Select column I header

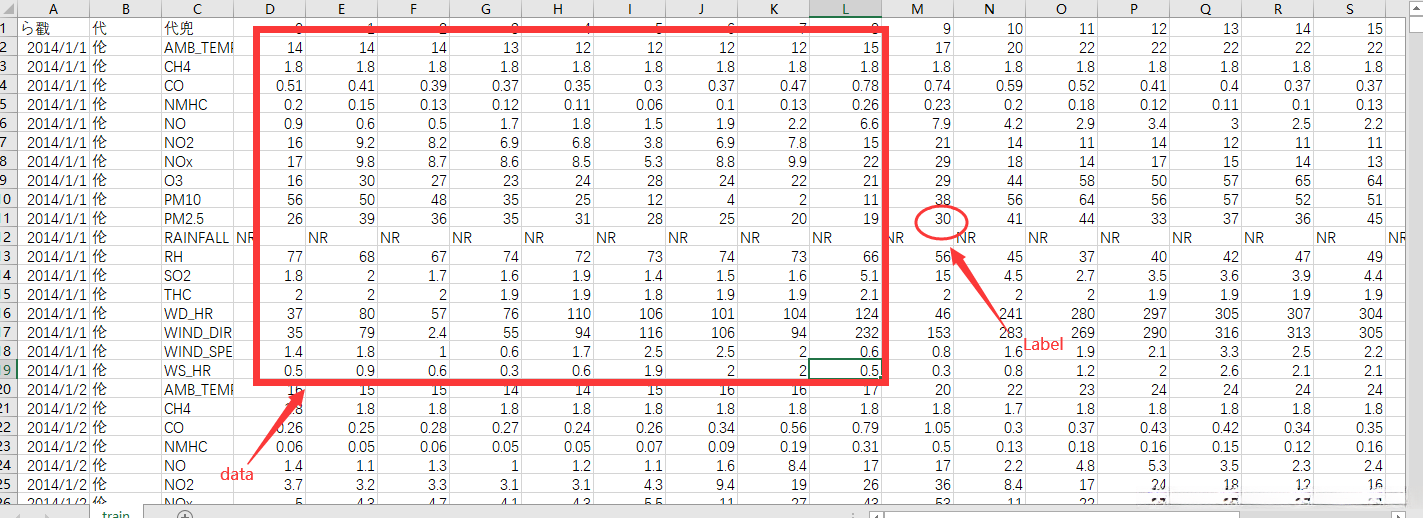point(629,8)
